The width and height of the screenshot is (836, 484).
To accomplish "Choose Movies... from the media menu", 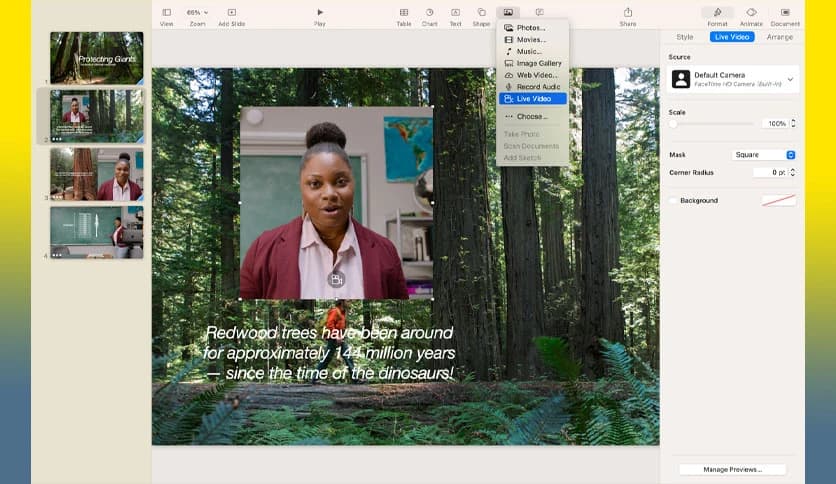I will click(532, 39).
